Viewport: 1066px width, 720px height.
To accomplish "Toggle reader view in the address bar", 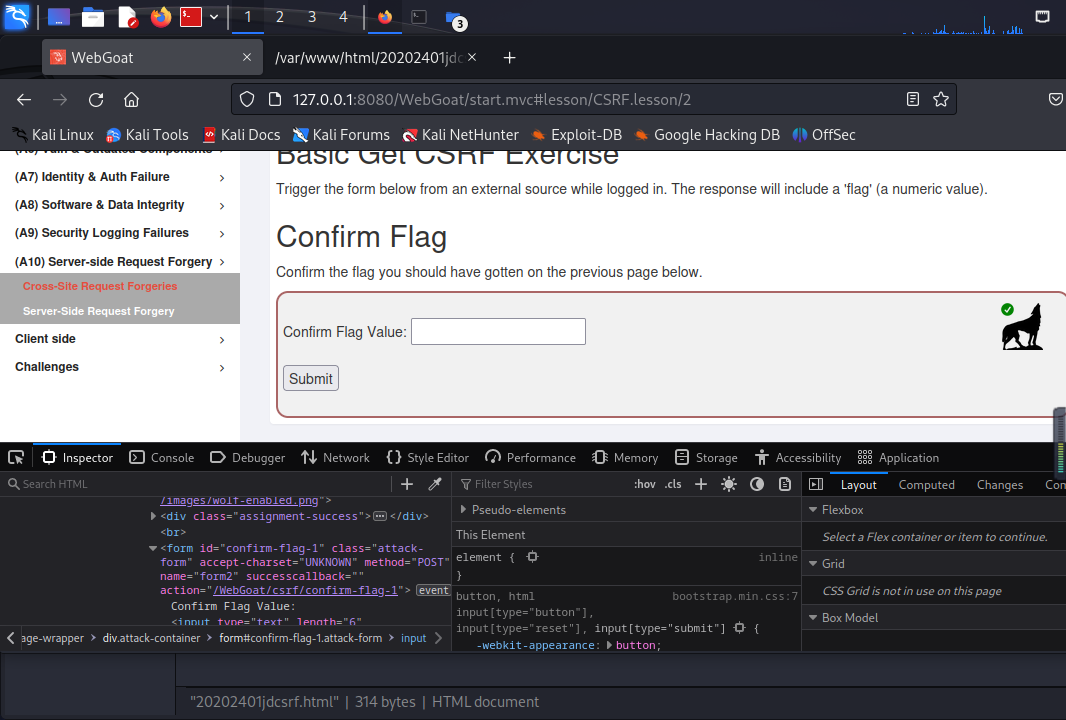I will point(913,100).
